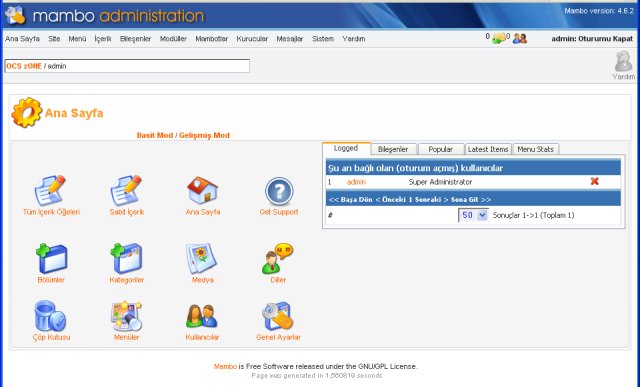Click the Super Administrator text
The width and height of the screenshot is (640, 387).
coord(440,182)
